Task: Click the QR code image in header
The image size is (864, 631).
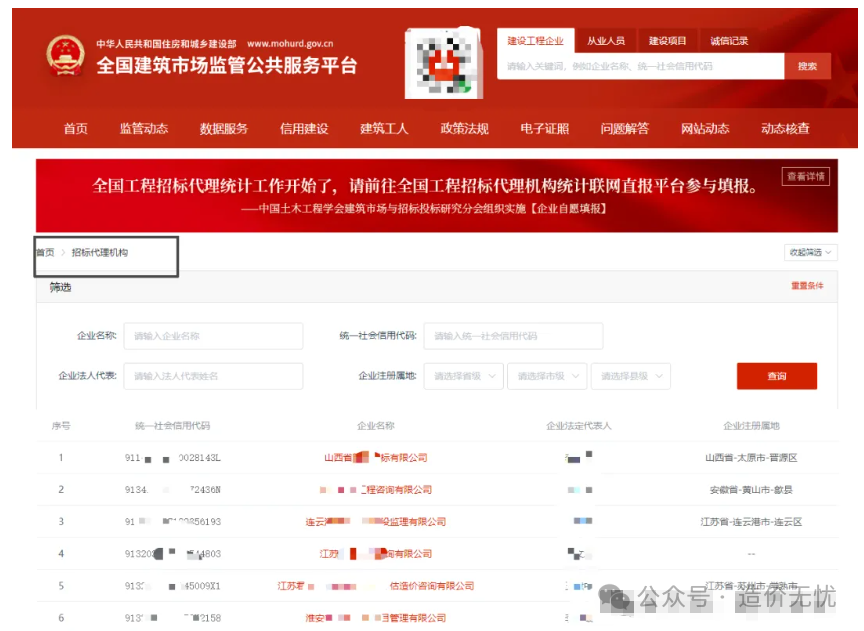Action: 443,62
